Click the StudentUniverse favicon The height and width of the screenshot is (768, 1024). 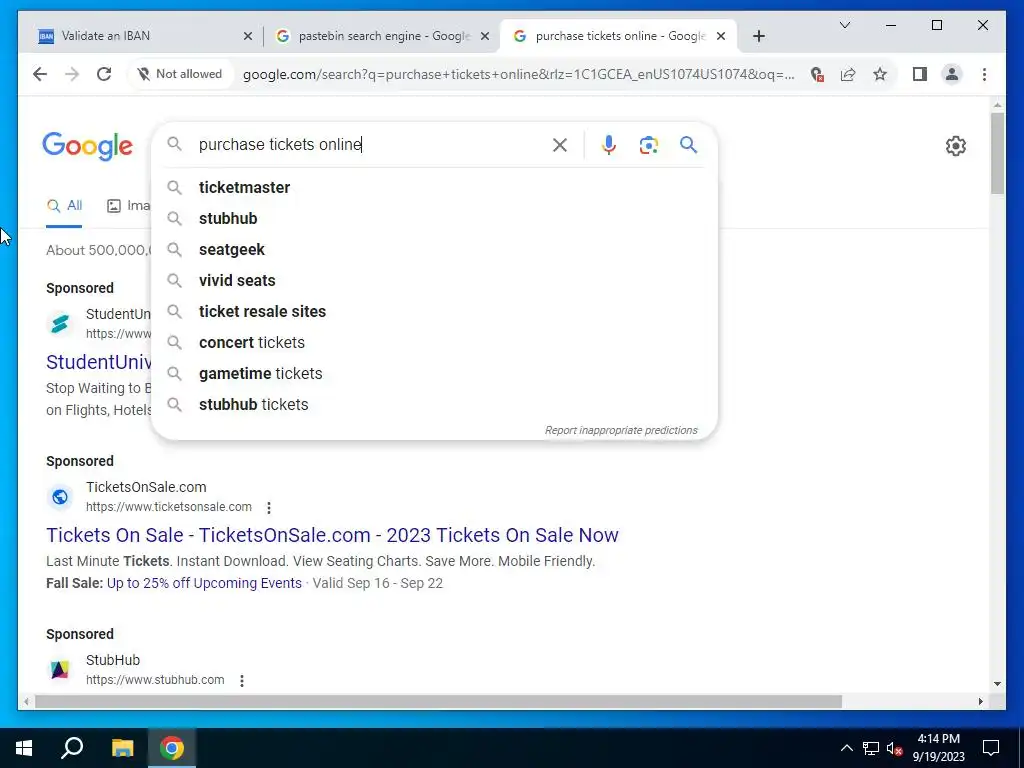click(x=59, y=324)
